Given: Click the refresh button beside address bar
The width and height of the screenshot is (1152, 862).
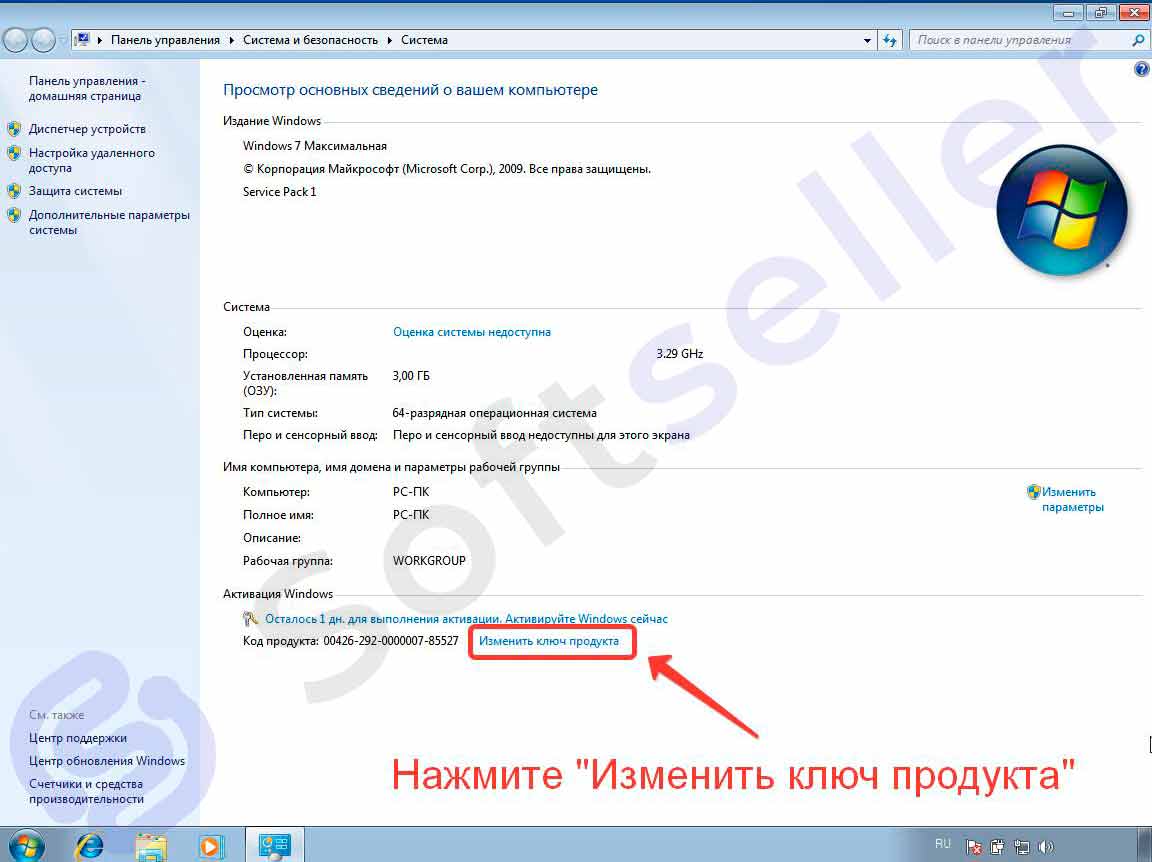Looking at the screenshot, I should click(x=890, y=40).
